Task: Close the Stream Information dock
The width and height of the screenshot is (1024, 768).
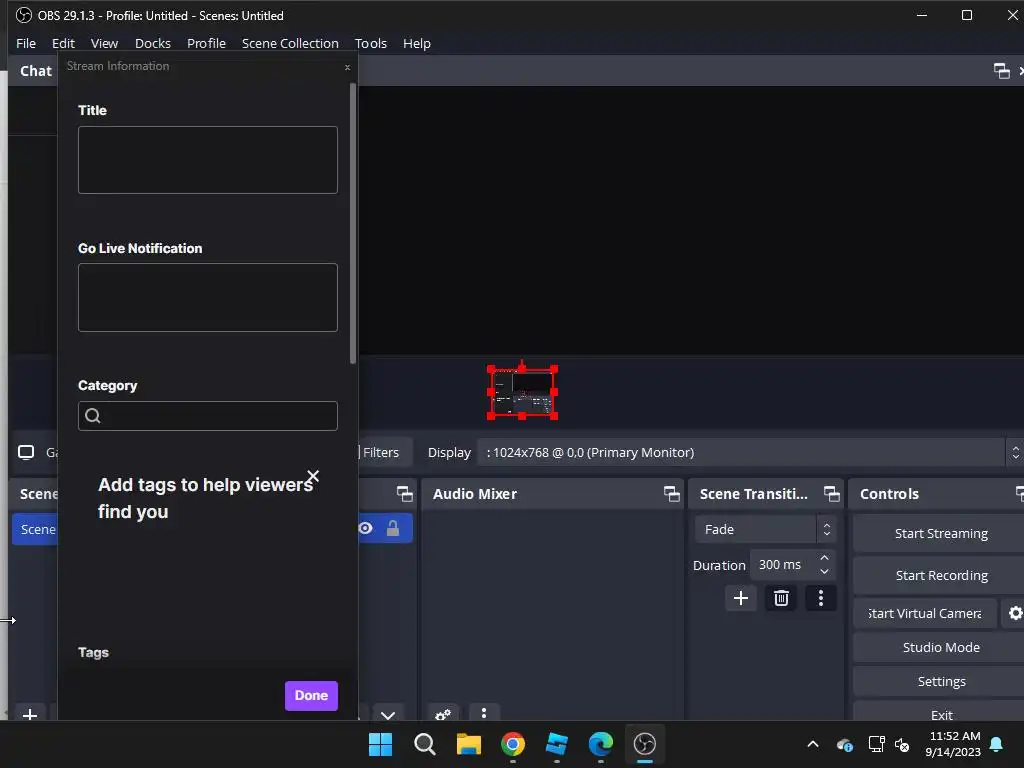Action: (347, 67)
